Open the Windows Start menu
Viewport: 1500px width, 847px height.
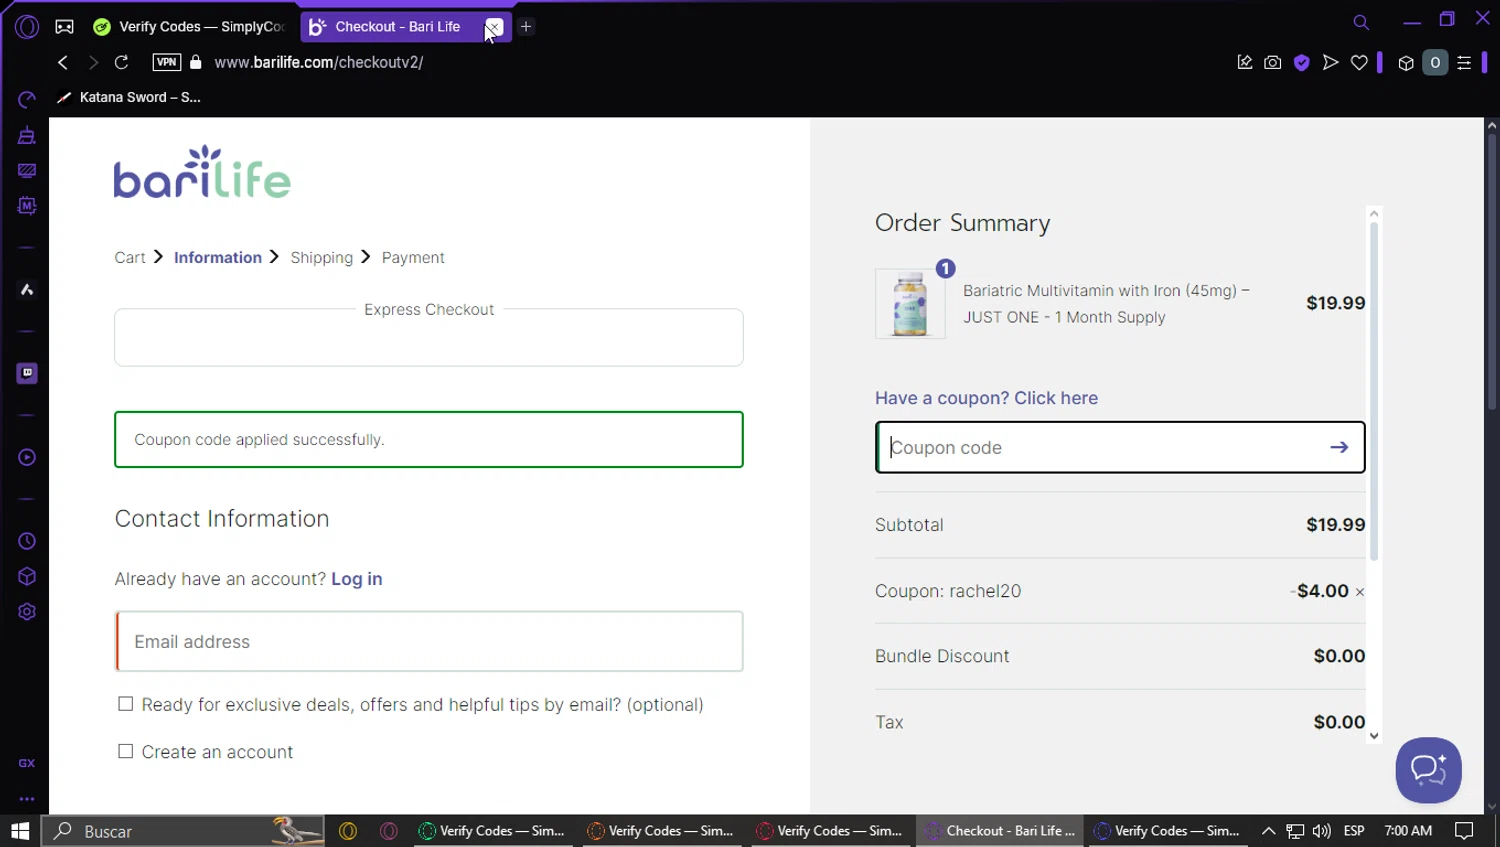coord(20,831)
